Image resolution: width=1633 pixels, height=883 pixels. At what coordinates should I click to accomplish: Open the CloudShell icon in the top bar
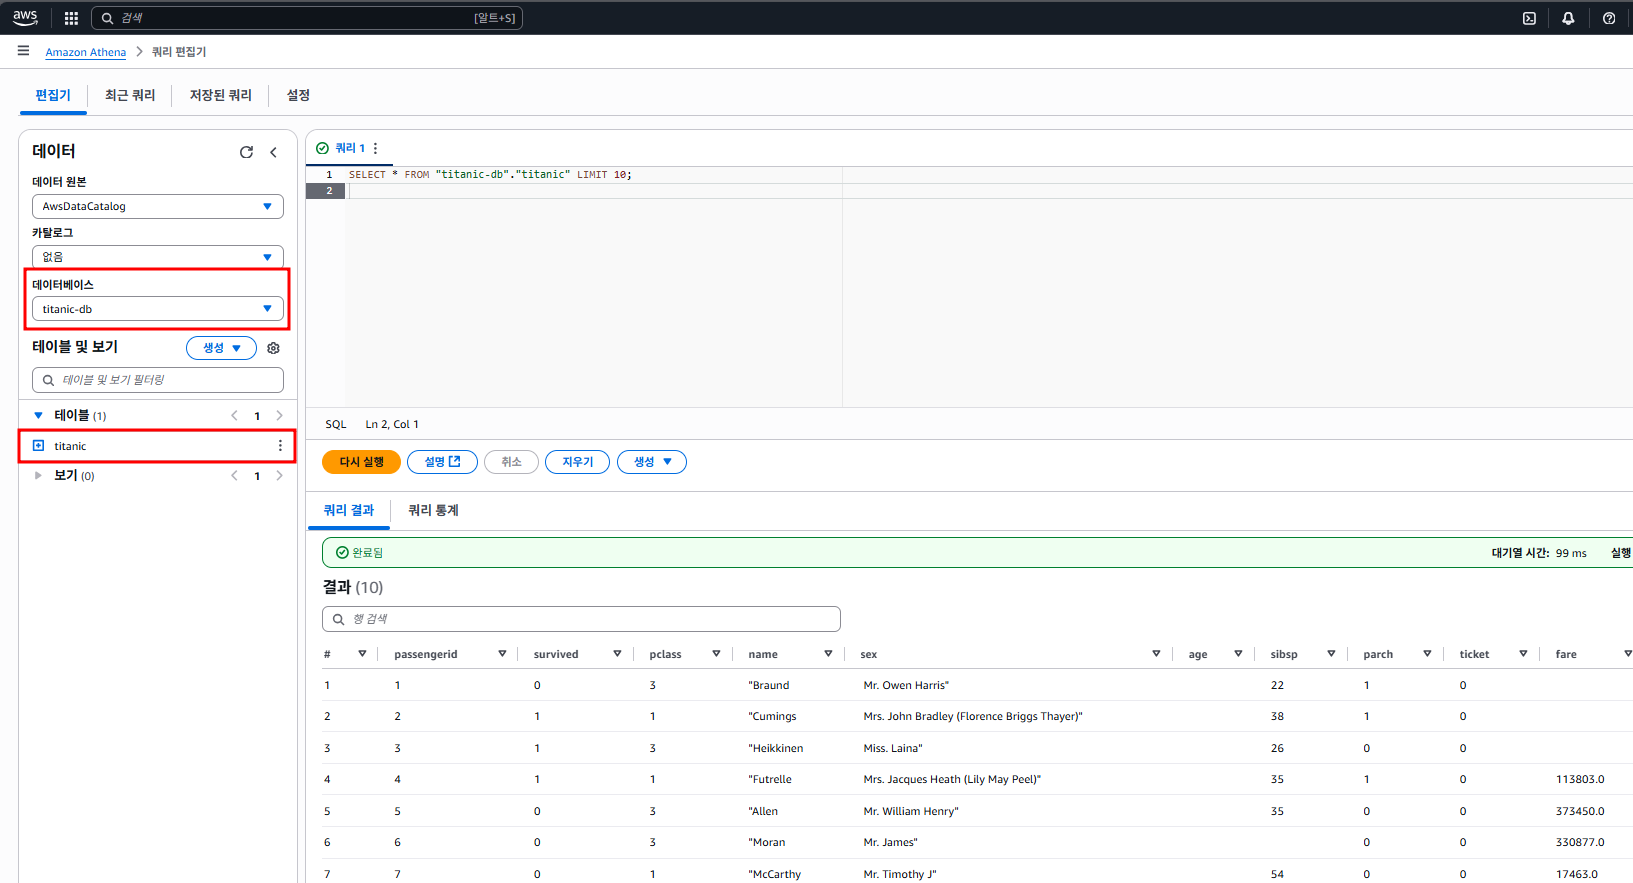1529,18
